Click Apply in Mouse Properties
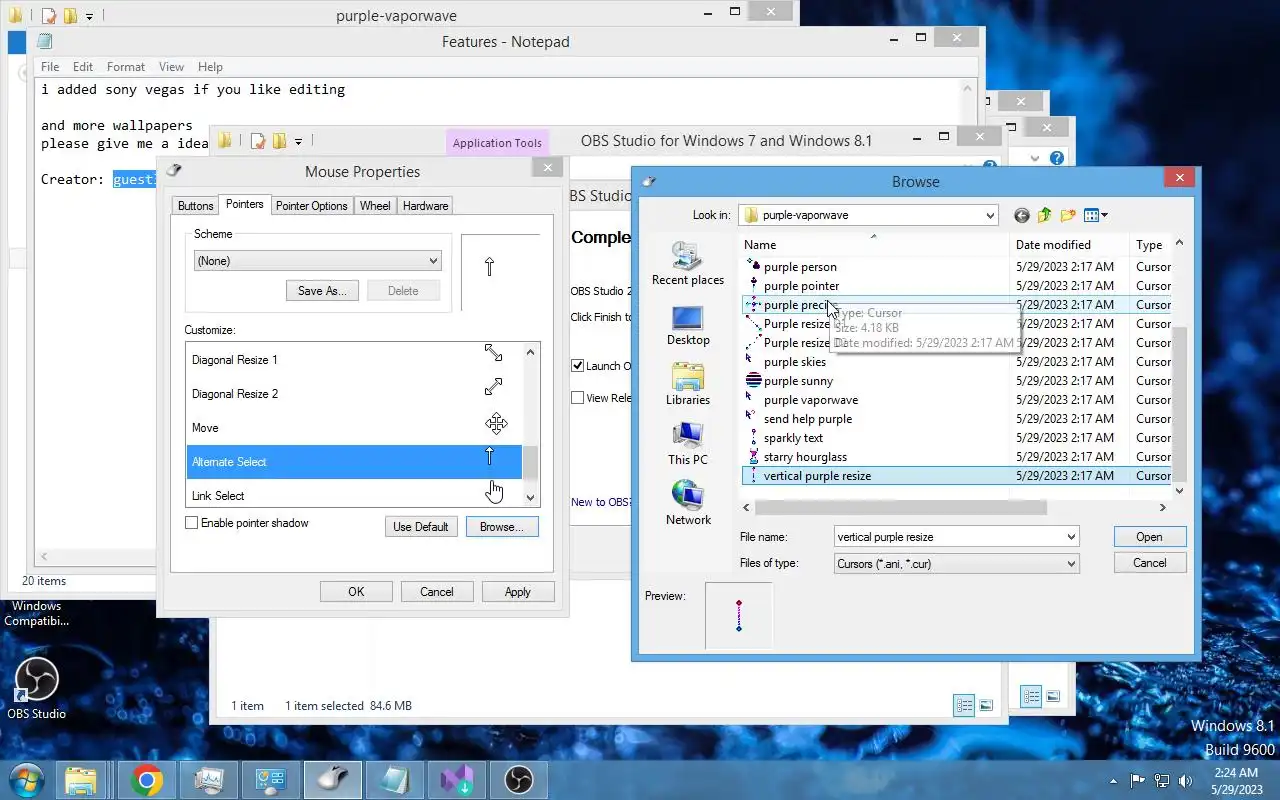This screenshot has width=1280, height=800. click(x=518, y=592)
